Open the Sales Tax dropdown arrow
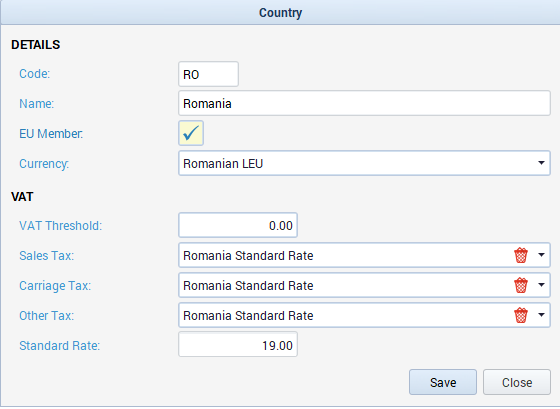 coord(541,255)
